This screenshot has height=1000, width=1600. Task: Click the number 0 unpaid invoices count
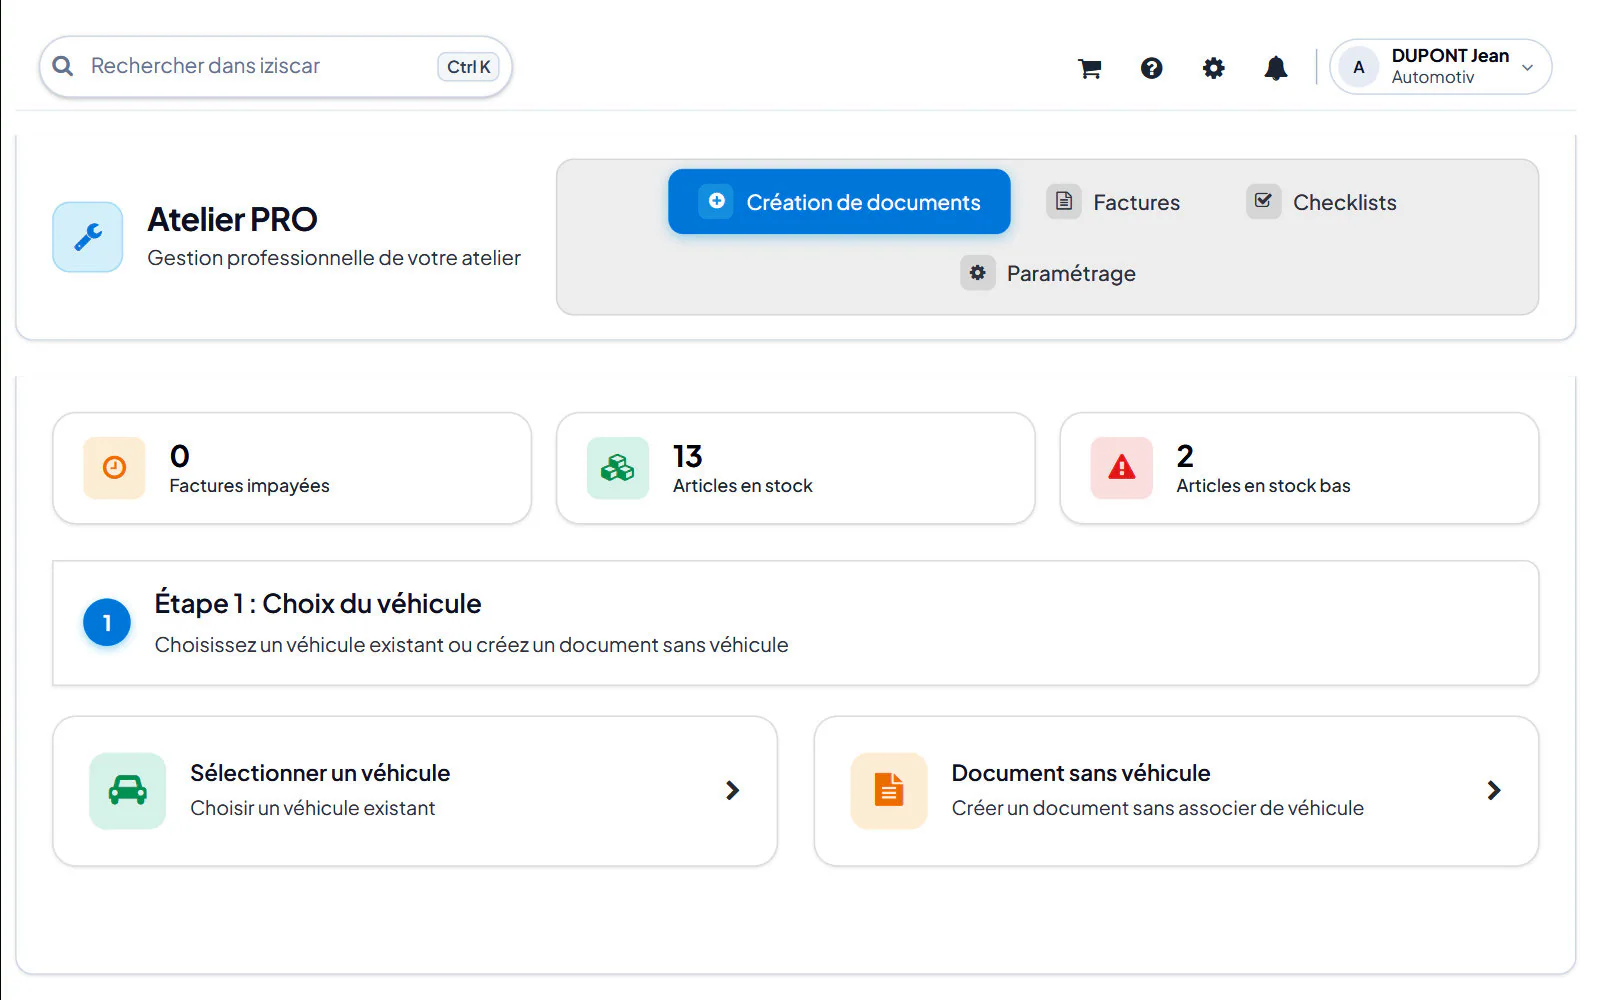click(180, 456)
